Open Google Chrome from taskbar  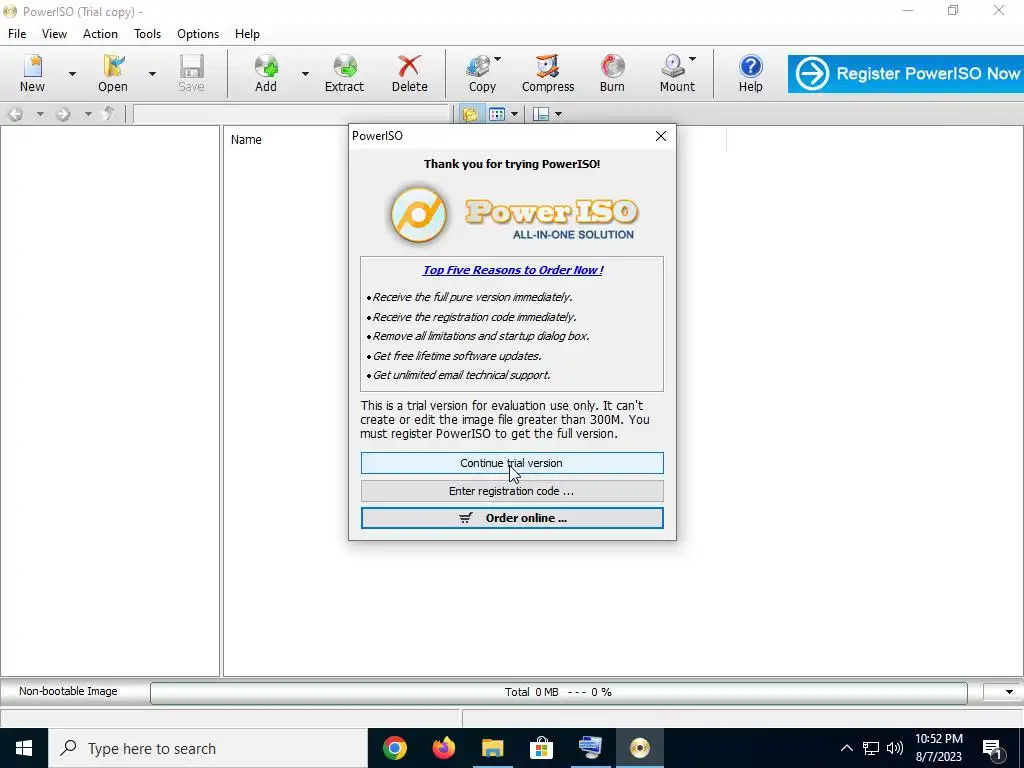coord(394,748)
